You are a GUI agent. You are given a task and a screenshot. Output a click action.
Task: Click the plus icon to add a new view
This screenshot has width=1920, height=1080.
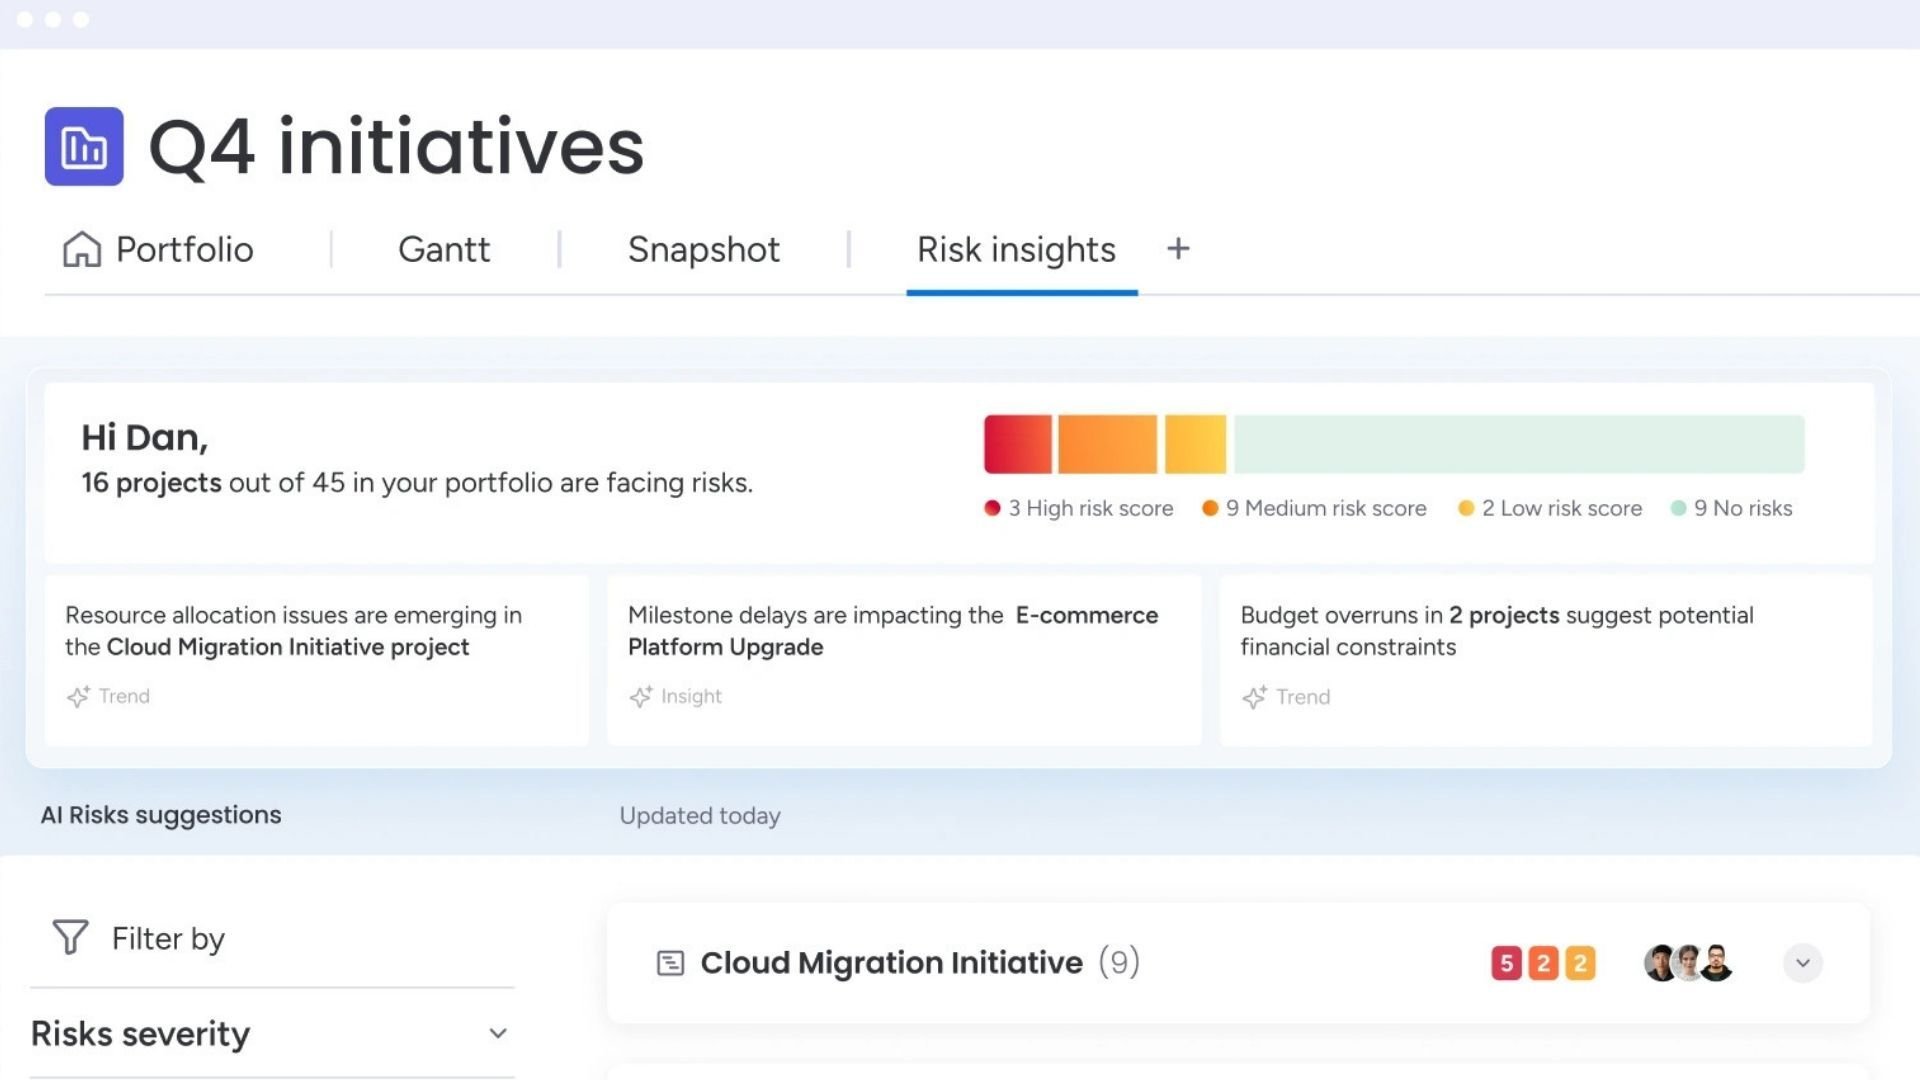coord(1177,249)
